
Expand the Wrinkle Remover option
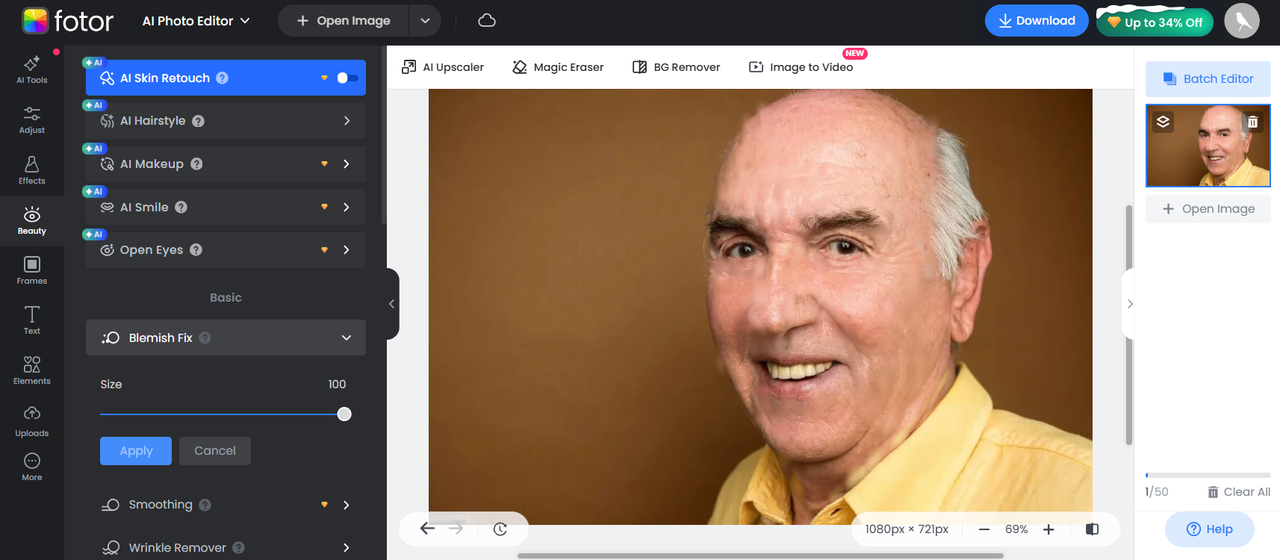[347, 548]
